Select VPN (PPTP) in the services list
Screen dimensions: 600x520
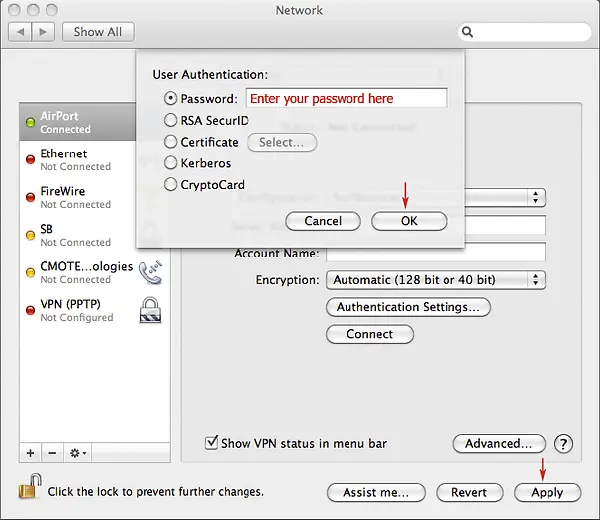(x=95, y=310)
